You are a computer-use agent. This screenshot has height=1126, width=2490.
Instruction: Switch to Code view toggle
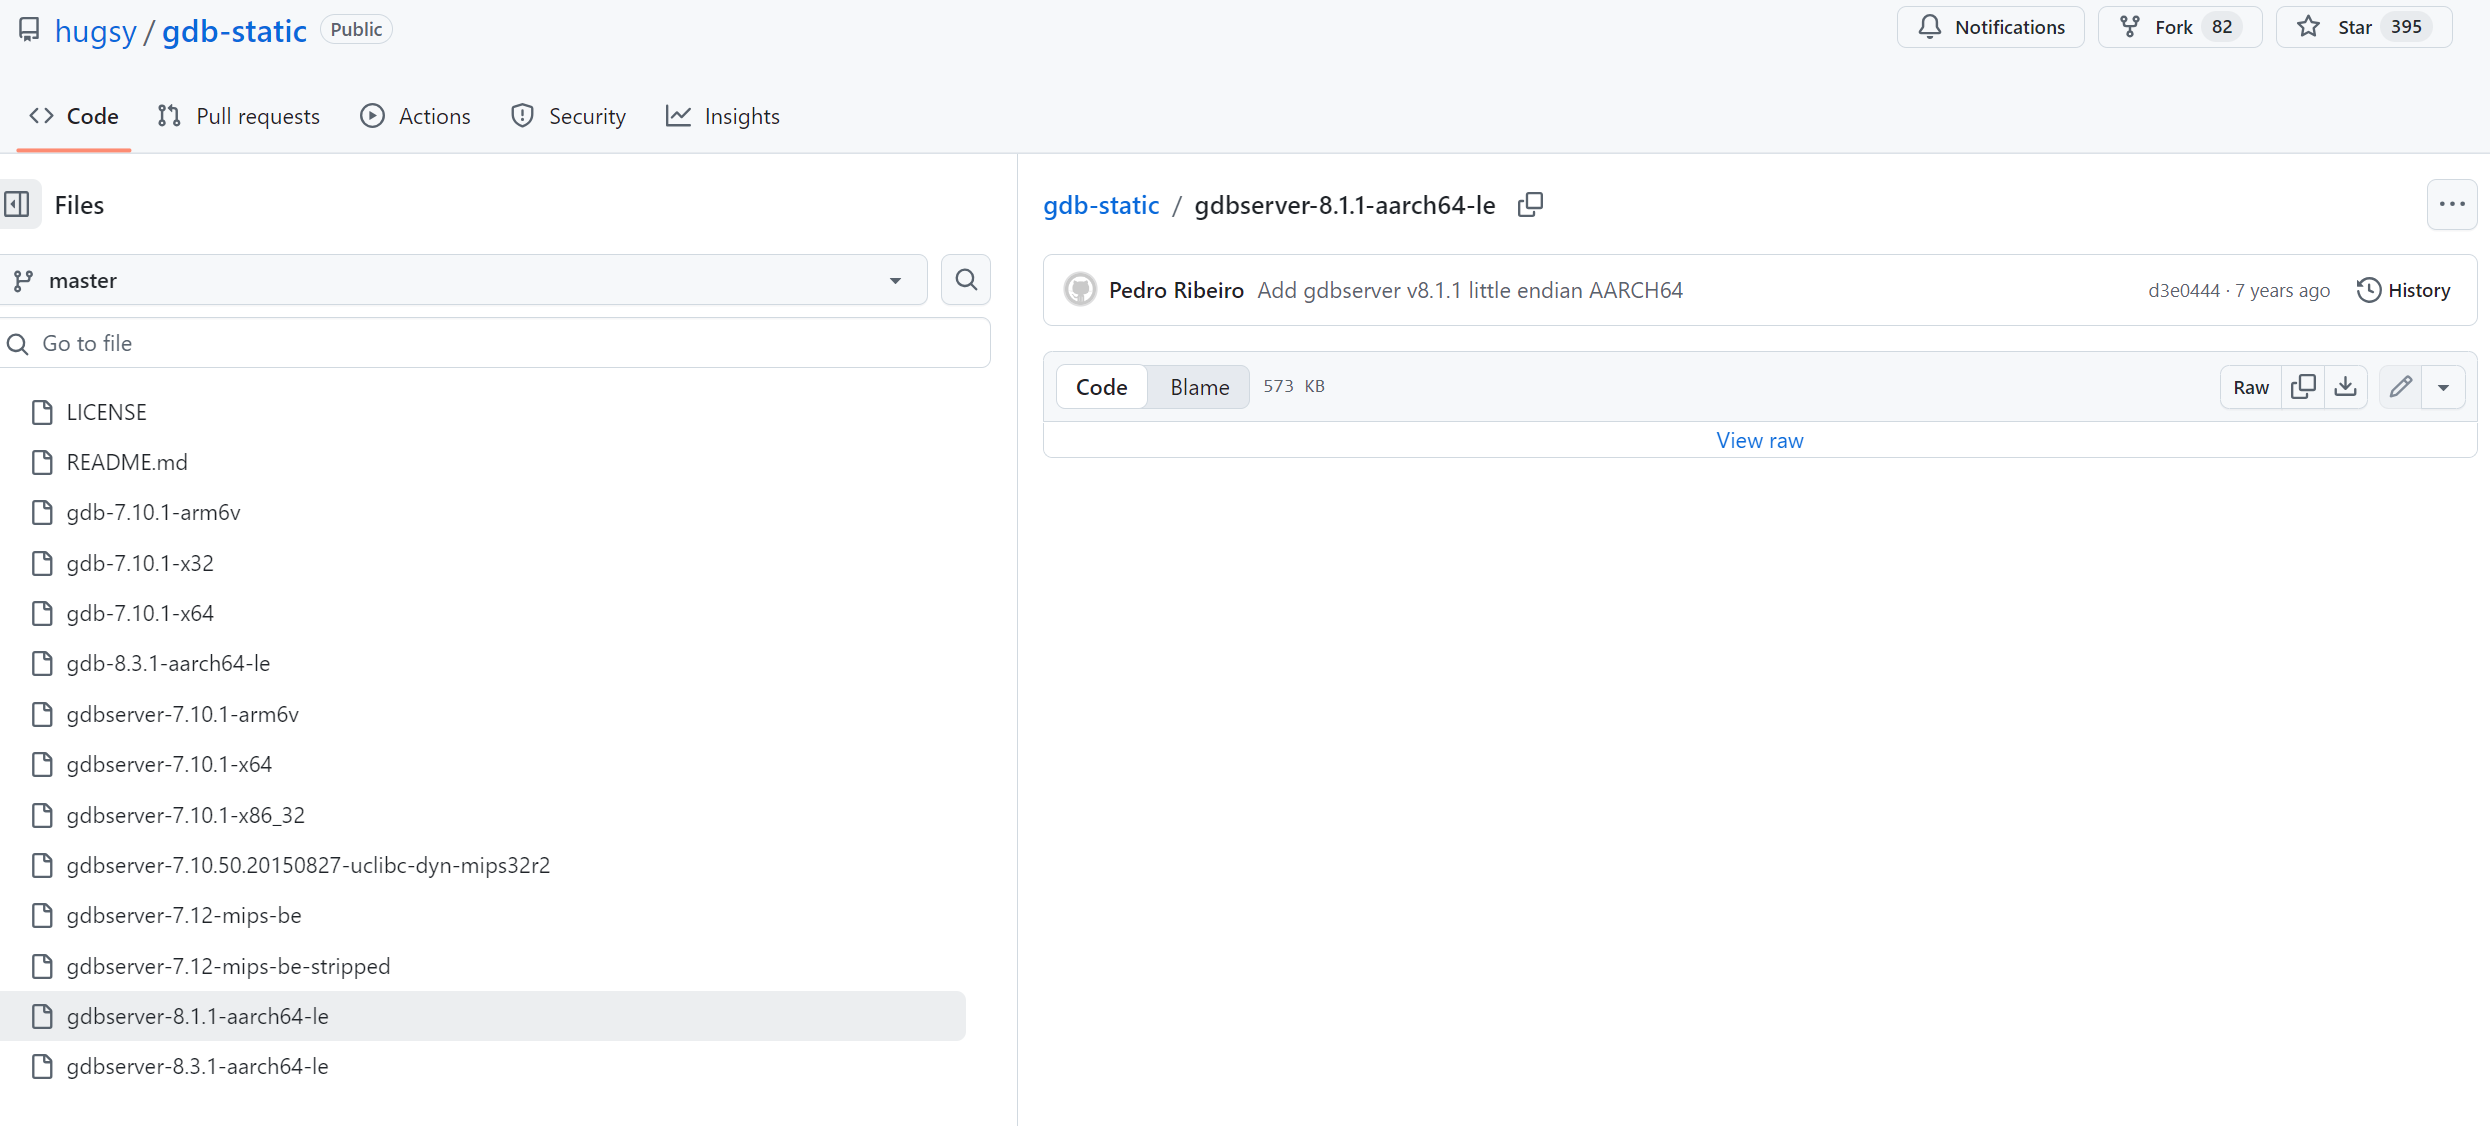1101,387
